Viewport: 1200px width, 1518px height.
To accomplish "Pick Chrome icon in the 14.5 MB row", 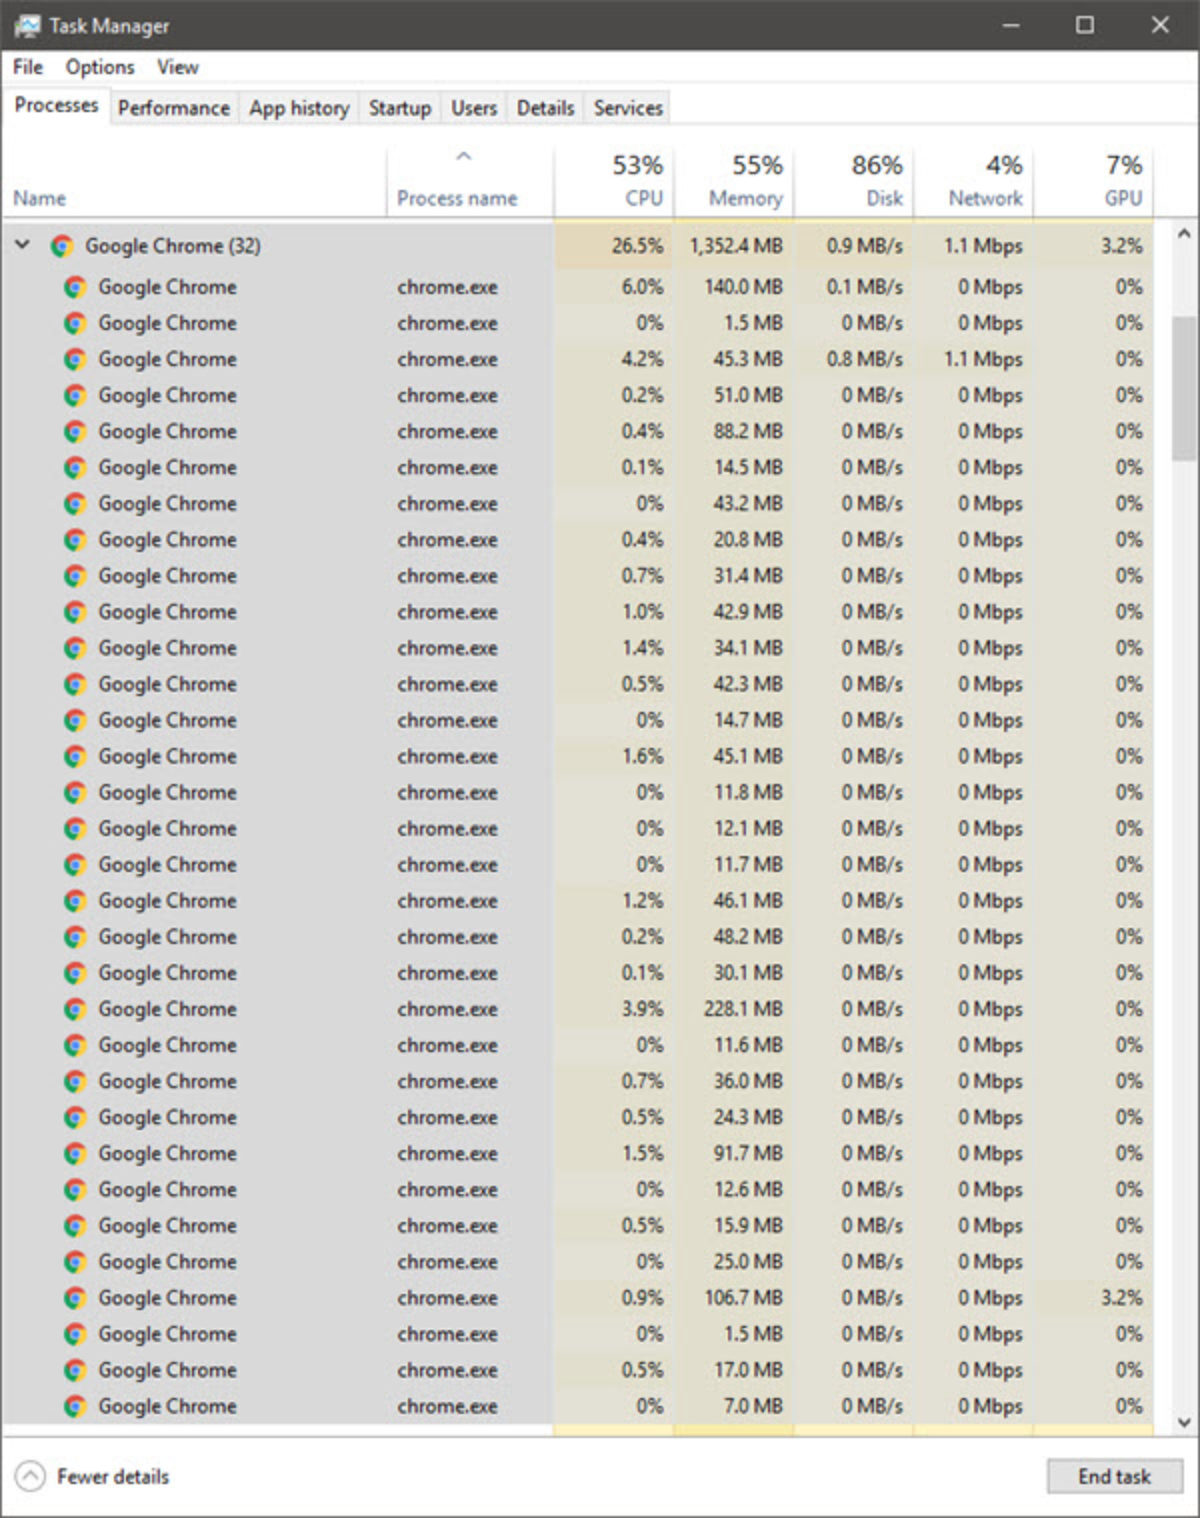I will coord(75,468).
